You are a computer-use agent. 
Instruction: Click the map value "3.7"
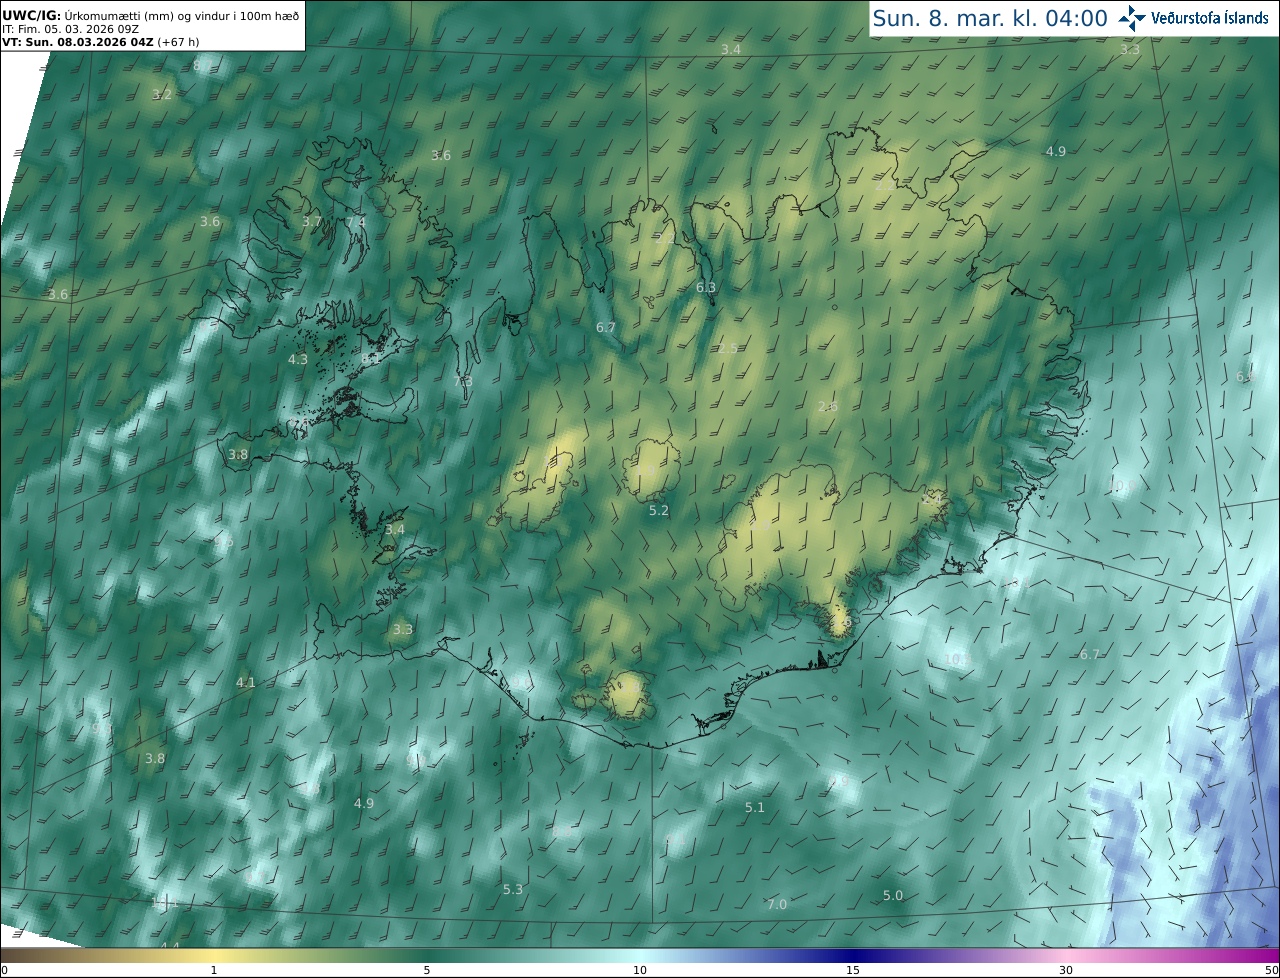[312, 221]
